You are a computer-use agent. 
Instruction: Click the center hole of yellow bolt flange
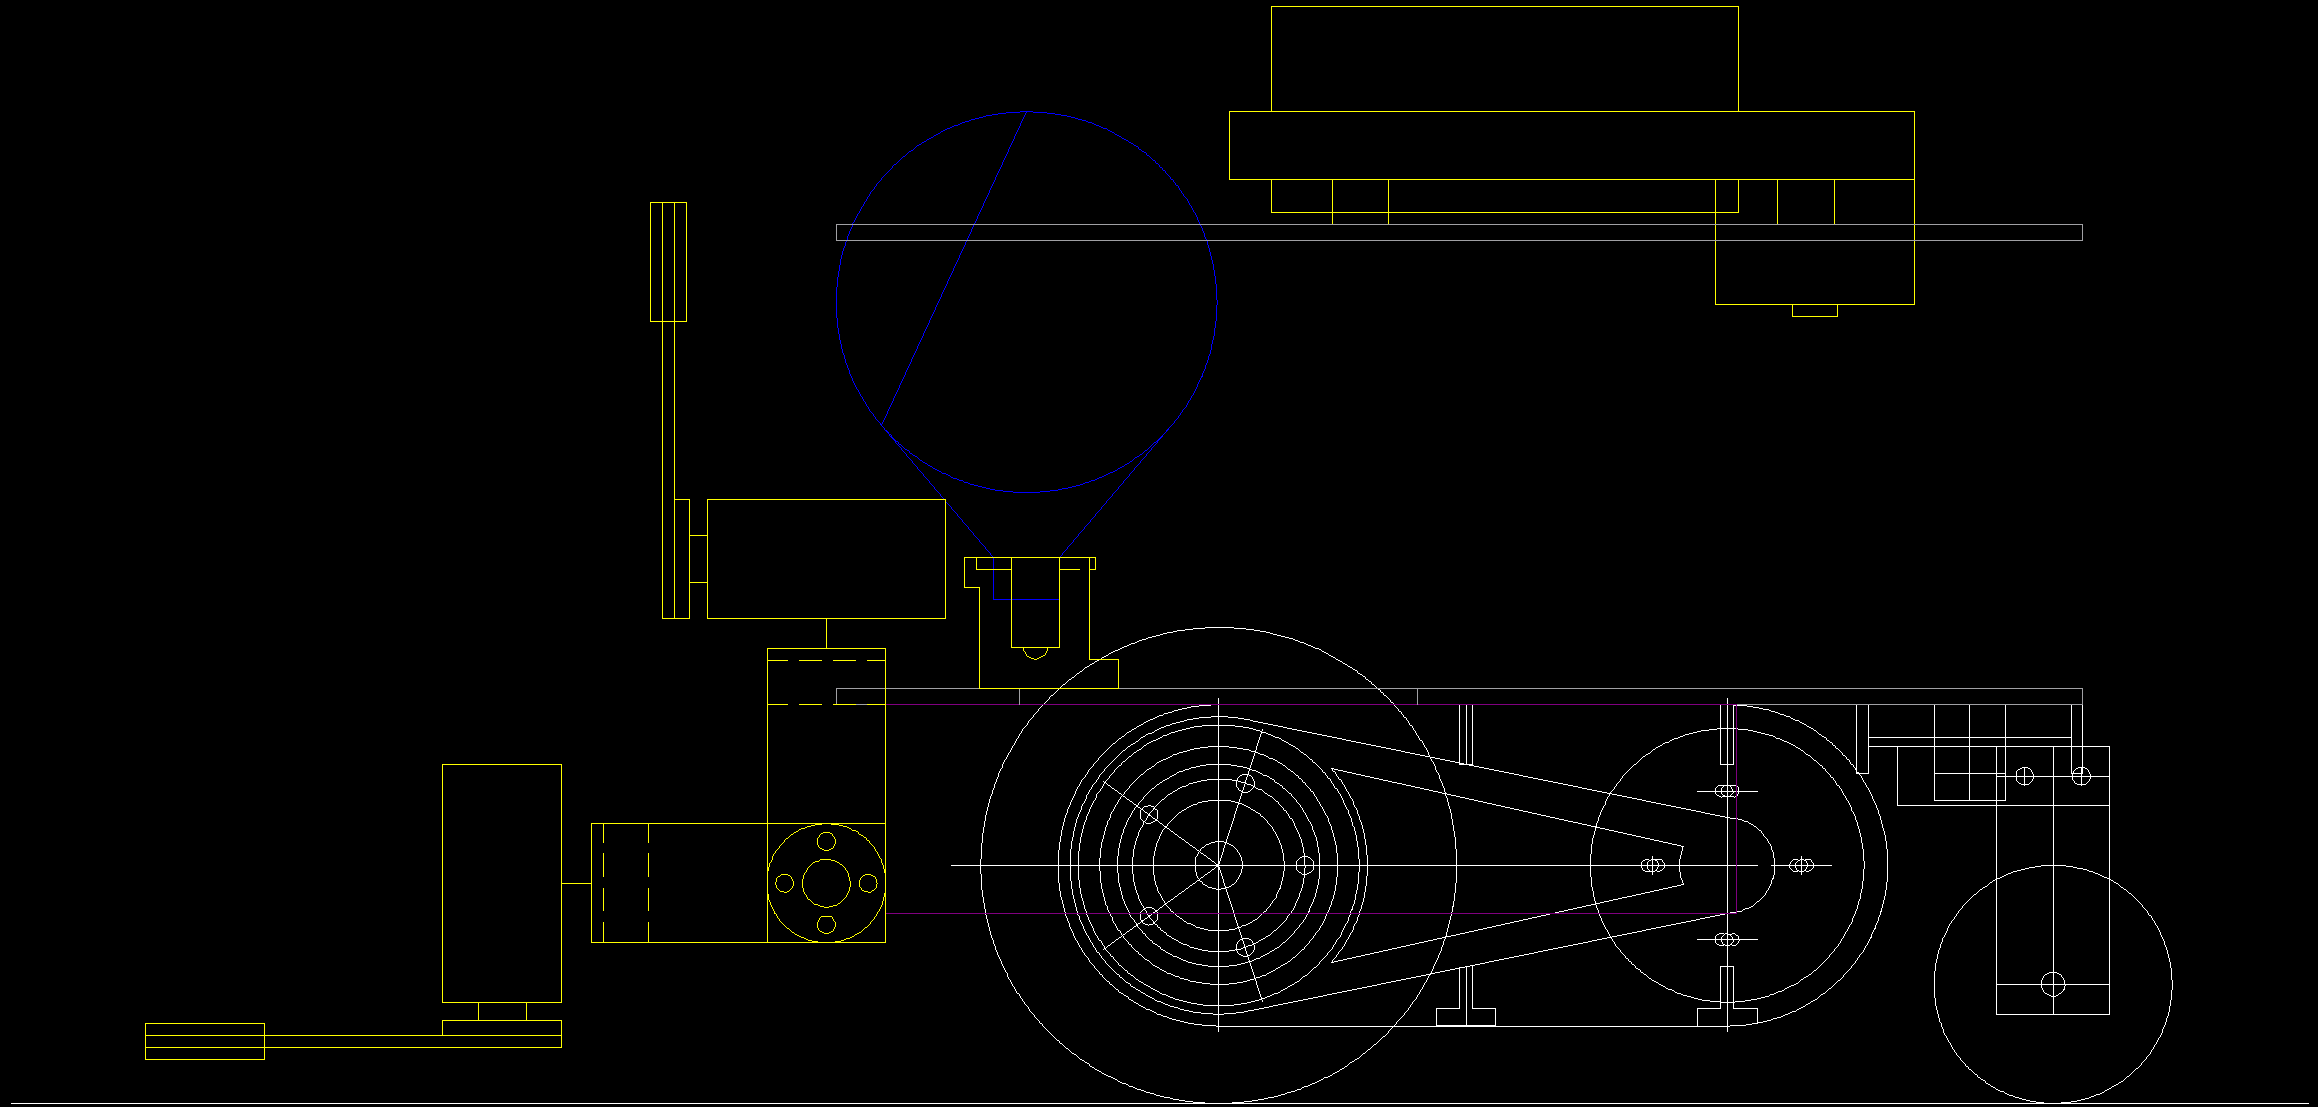coord(826,883)
